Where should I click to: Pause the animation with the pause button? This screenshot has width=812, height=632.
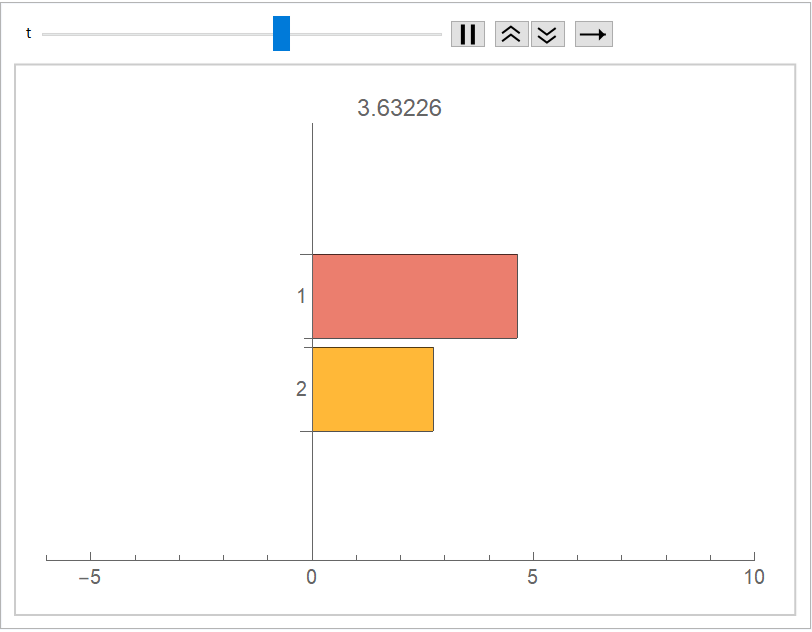[x=467, y=34]
